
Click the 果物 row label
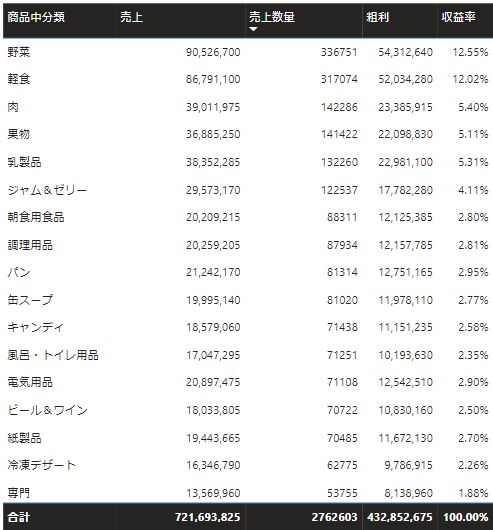(x=19, y=134)
